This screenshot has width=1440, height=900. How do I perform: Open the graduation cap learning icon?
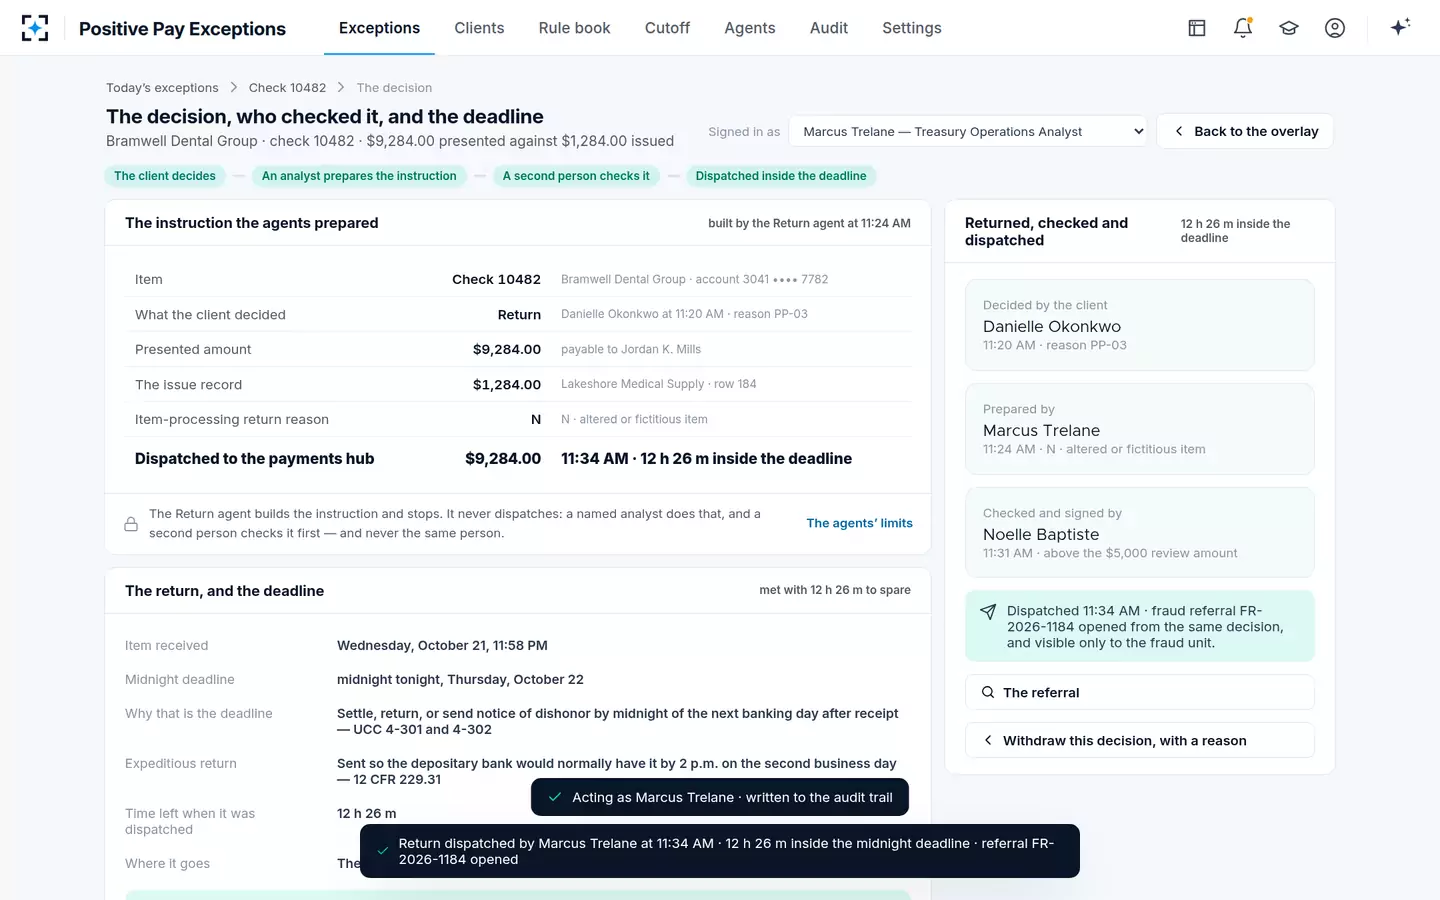point(1289,28)
